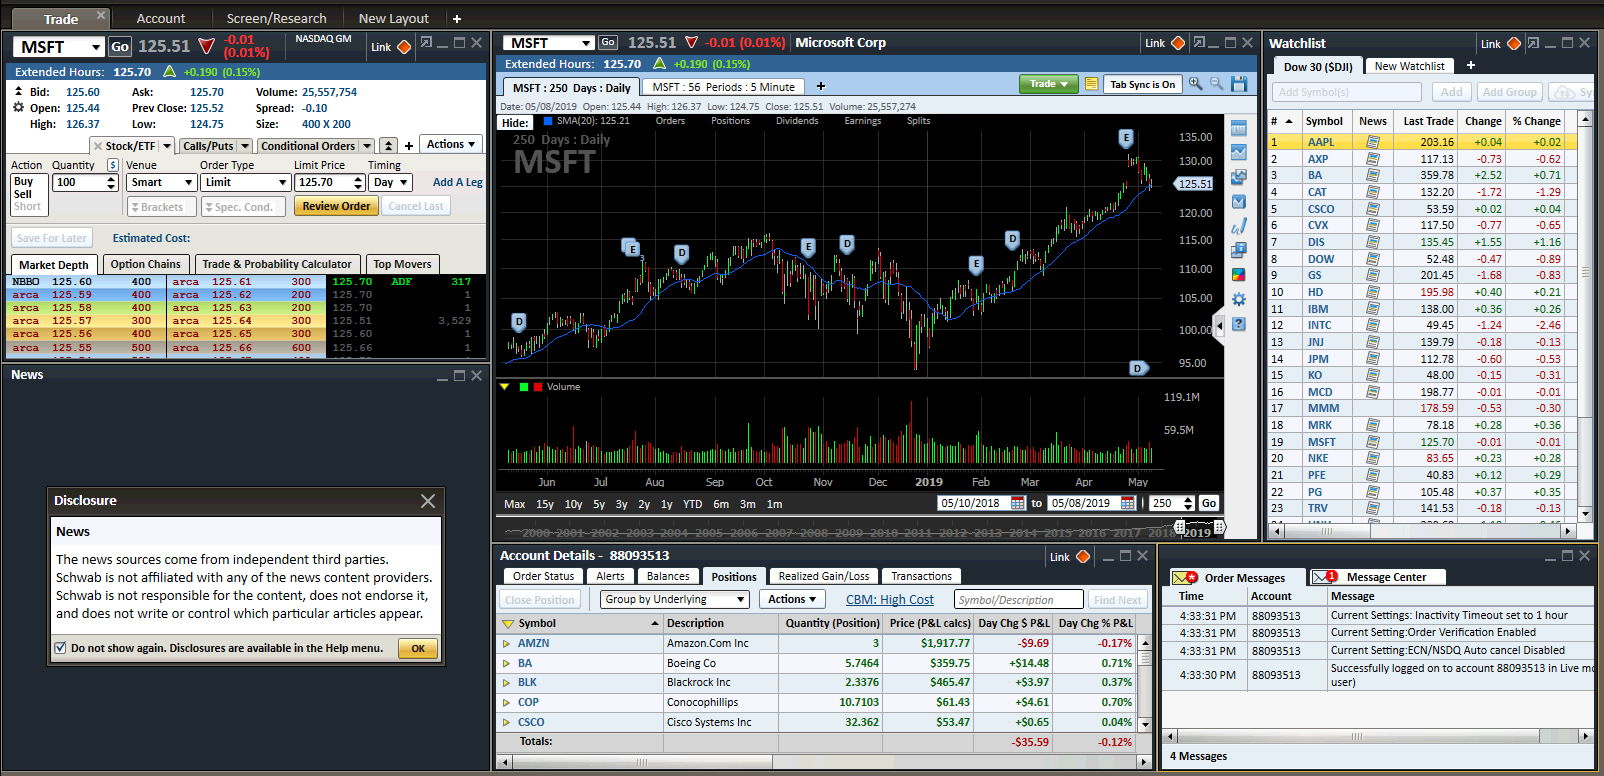
Task: Open the Screen/Research tab
Action: pyautogui.click(x=276, y=18)
